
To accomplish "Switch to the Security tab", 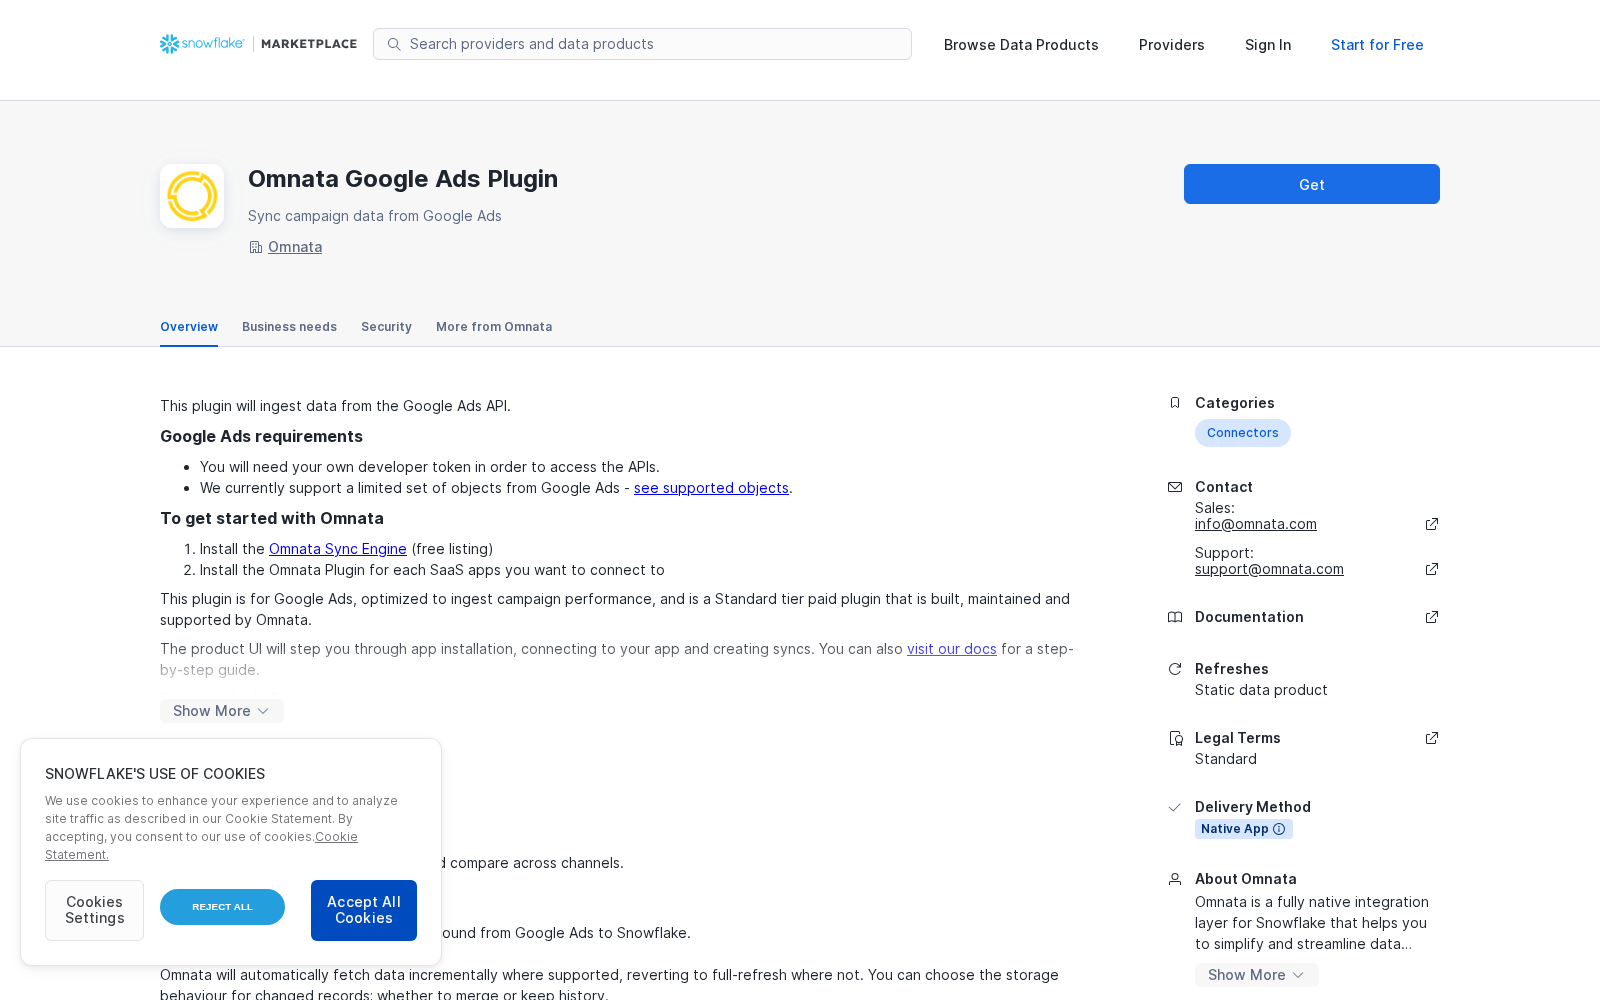I will (x=386, y=327).
